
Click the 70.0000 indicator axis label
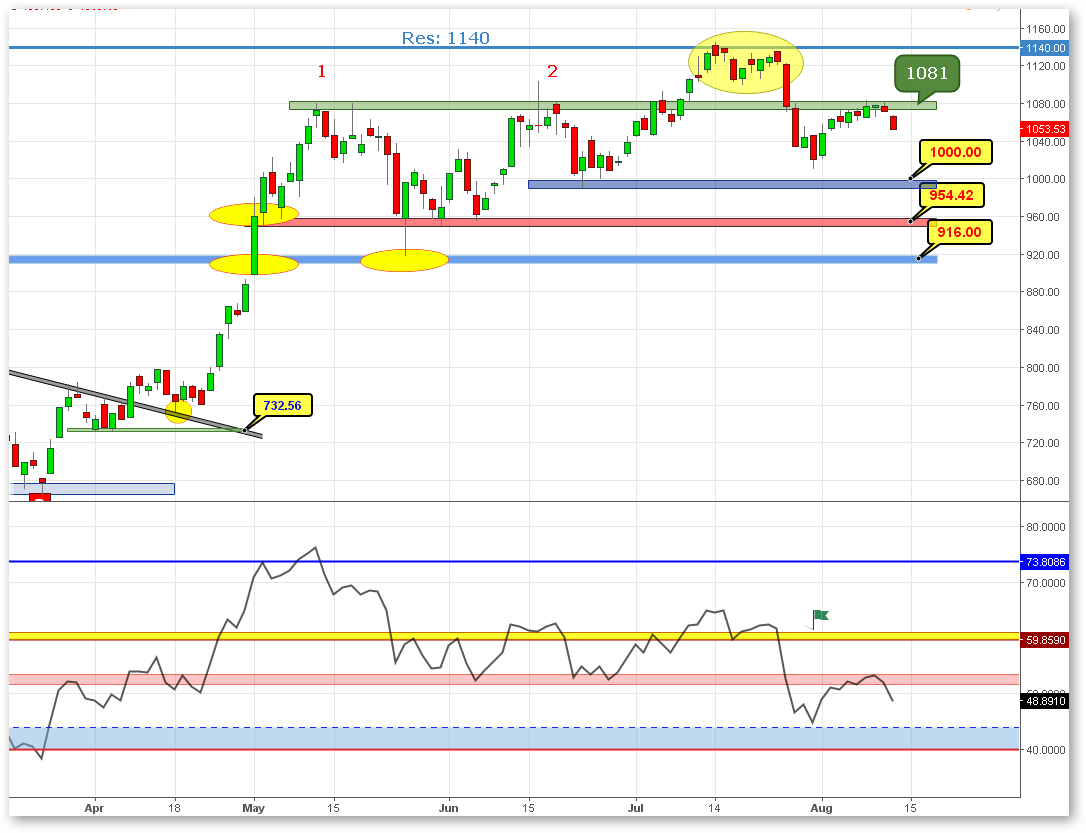(x=1046, y=583)
